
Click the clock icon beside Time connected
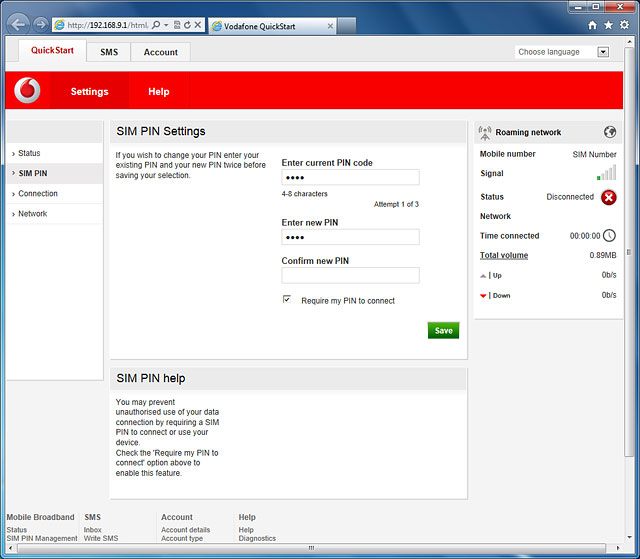point(609,235)
